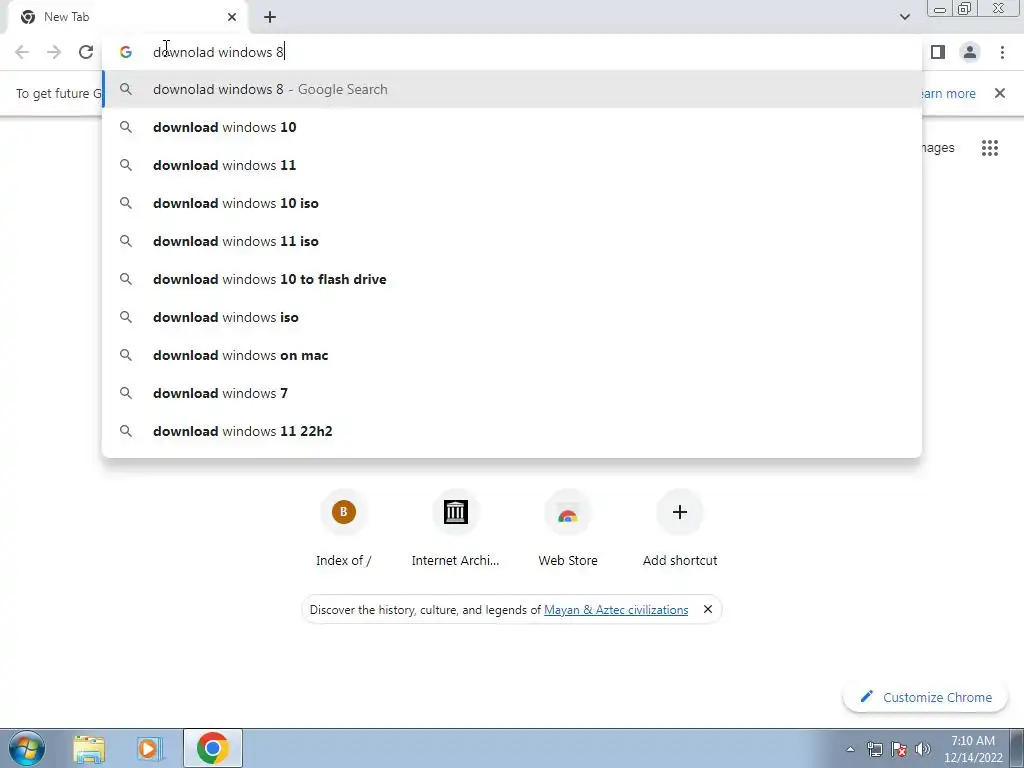Open the user profile avatar
This screenshot has height=768, width=1024.
coord(970,52)
